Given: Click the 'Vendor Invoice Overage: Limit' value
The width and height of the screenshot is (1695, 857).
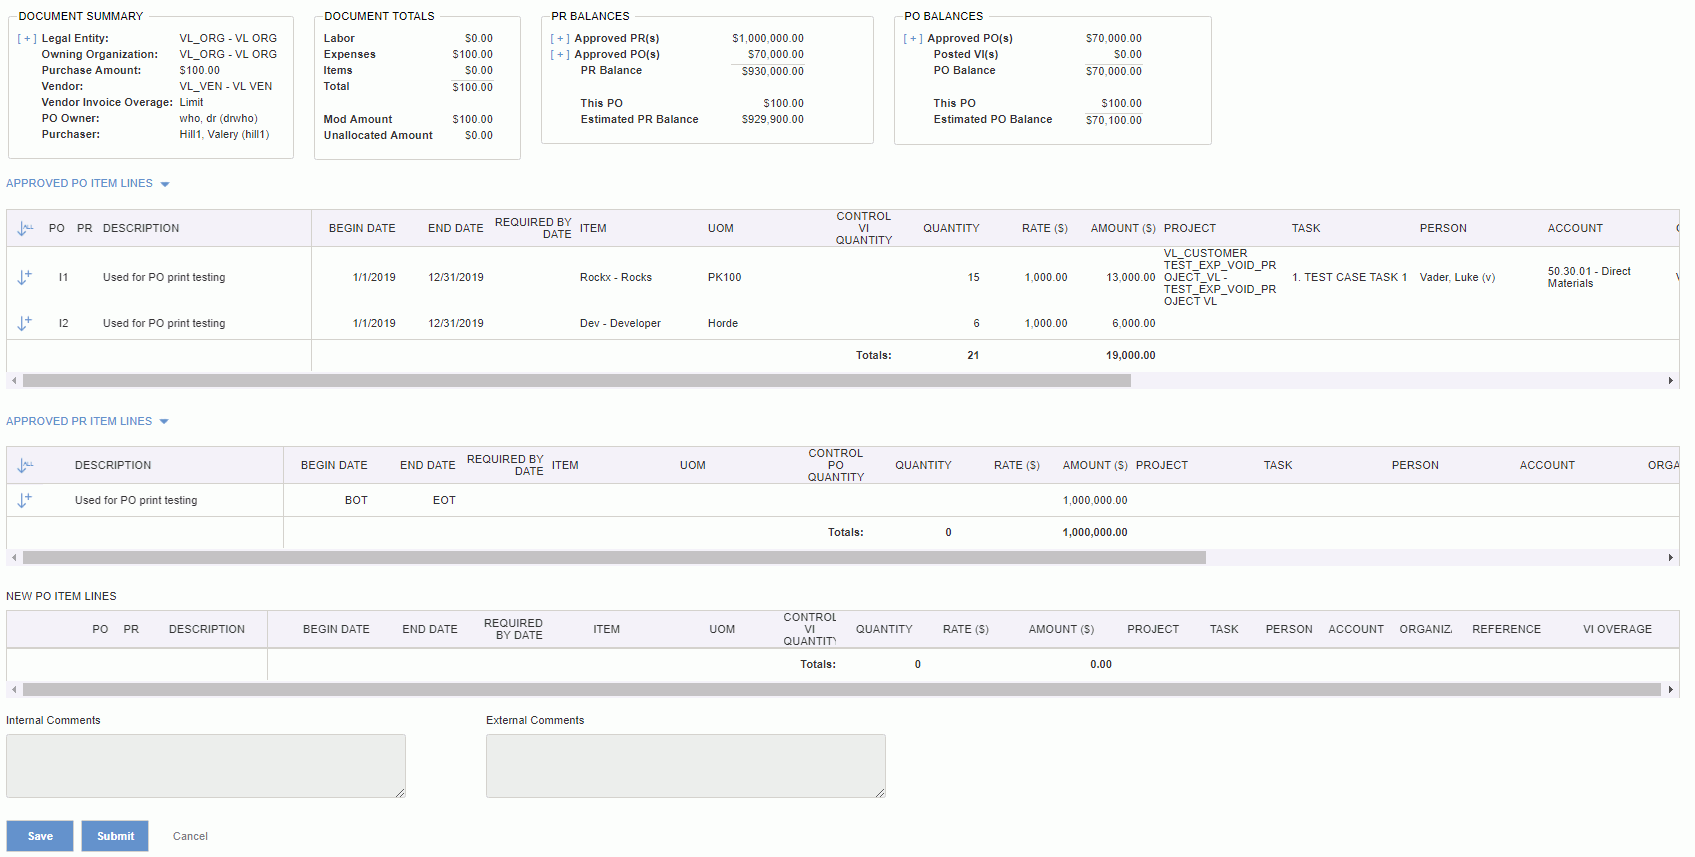Looking at the screenshot, I should [x=191, y=103].
